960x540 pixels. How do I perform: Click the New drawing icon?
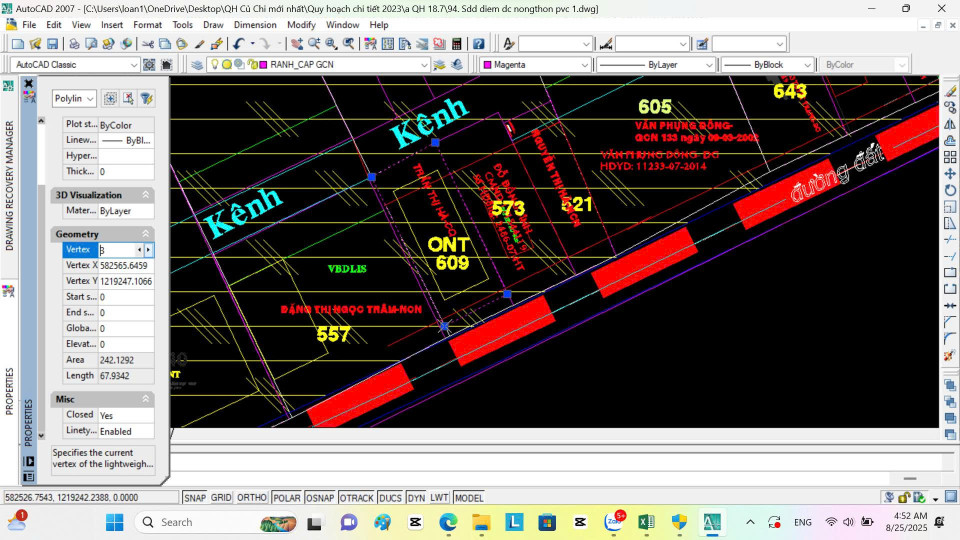coord(18,44)
